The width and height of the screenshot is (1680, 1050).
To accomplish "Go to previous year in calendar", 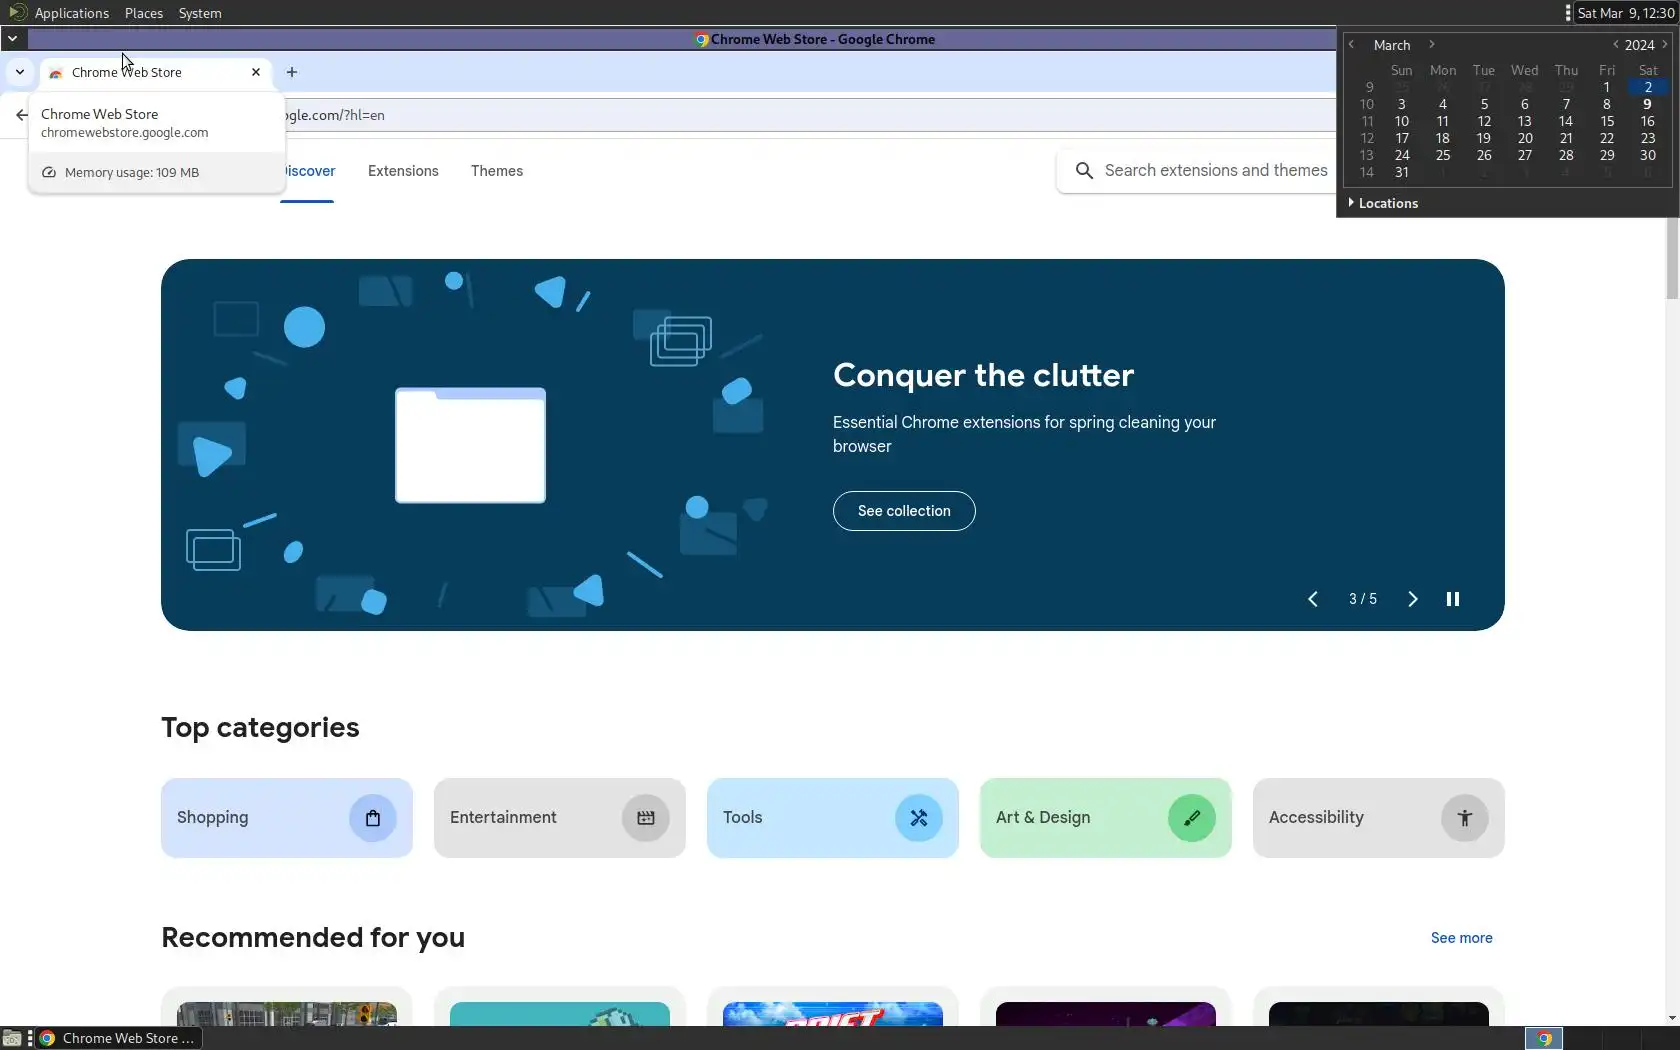I will (1615, 45).
